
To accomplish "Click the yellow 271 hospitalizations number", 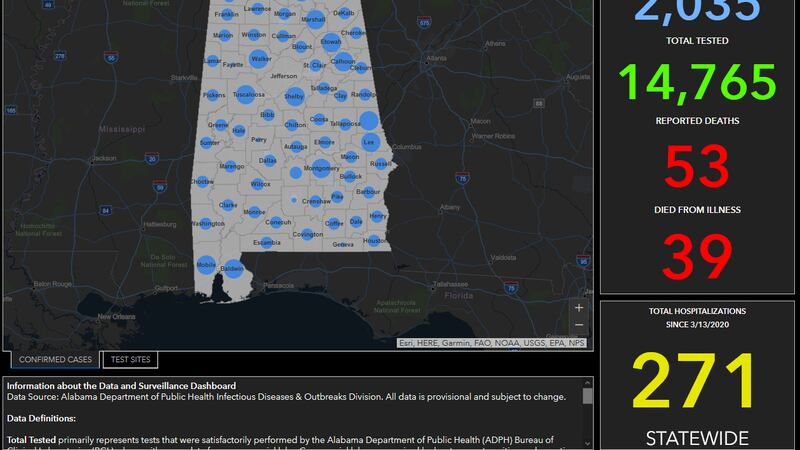I will coord(693,381).
